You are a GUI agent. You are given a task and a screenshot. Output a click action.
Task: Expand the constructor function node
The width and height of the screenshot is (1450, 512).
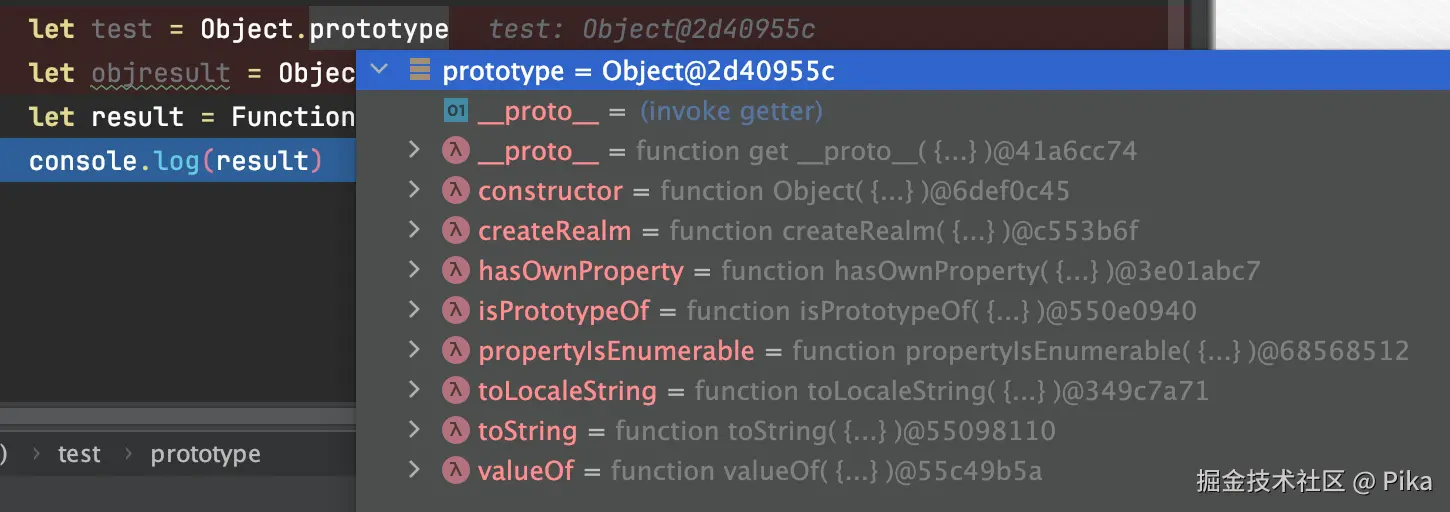[x=414, y=191]
